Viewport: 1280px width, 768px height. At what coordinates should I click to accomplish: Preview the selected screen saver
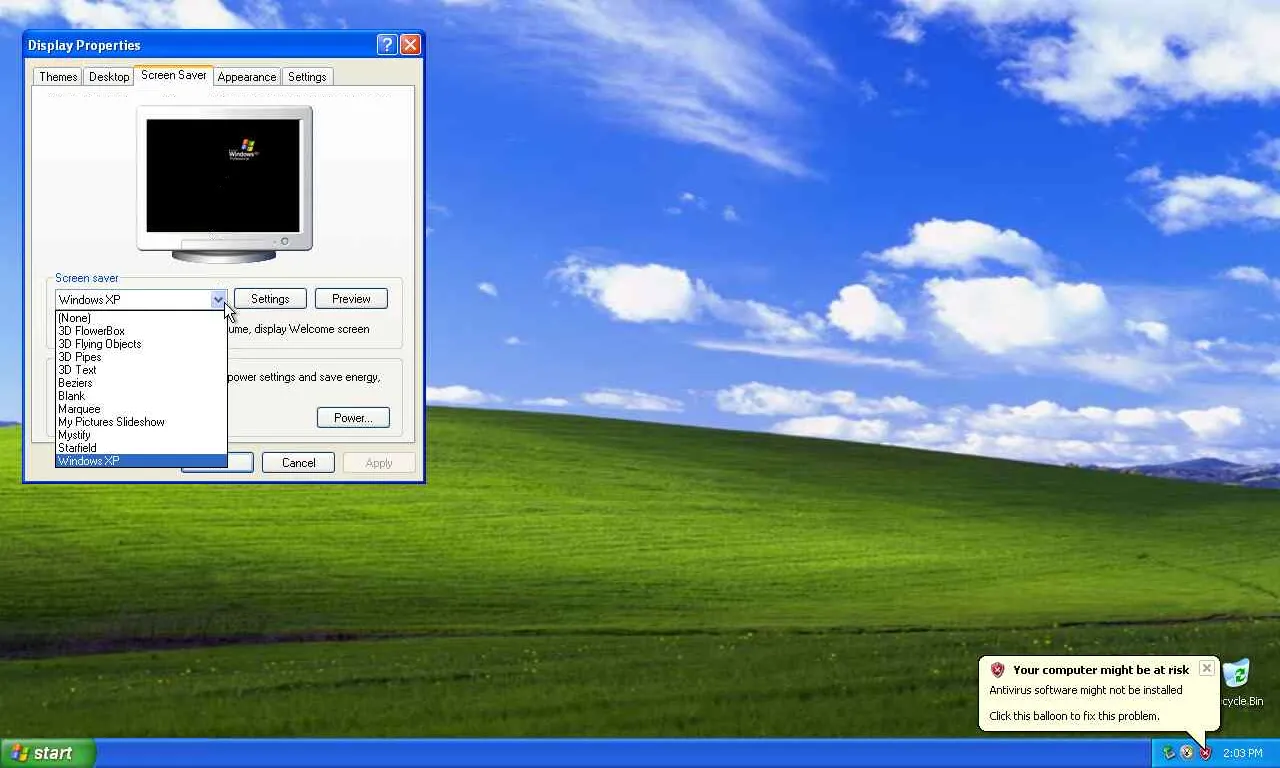point(351,299)
